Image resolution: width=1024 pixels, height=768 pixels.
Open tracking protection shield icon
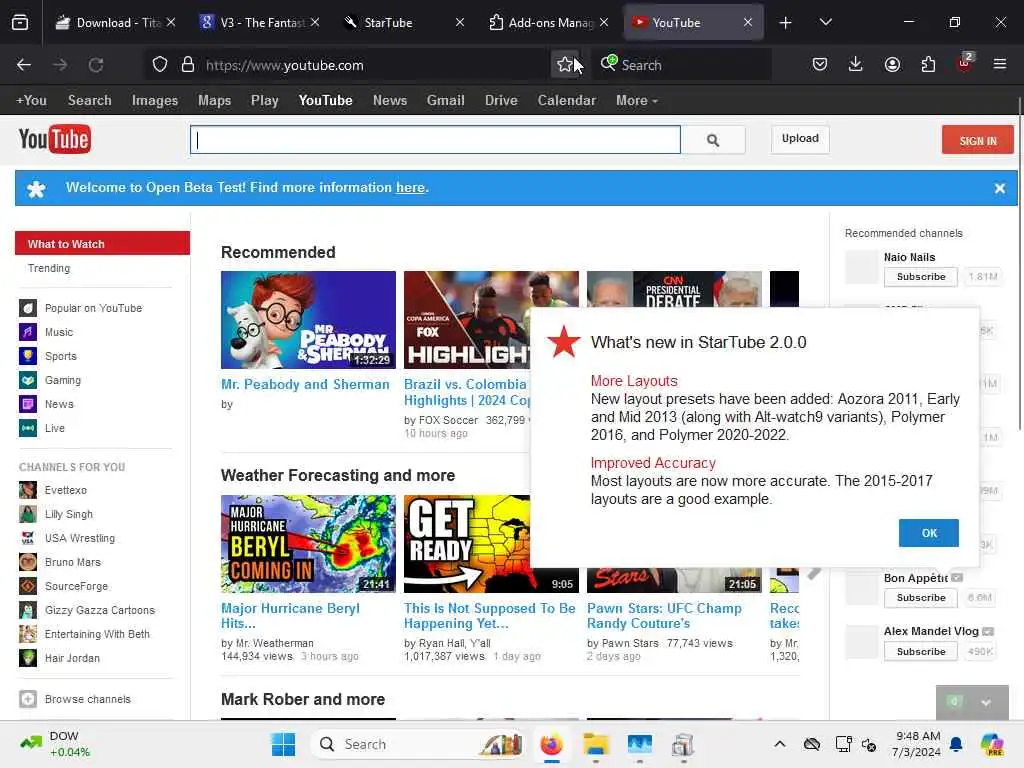click(x=160, y=65)
